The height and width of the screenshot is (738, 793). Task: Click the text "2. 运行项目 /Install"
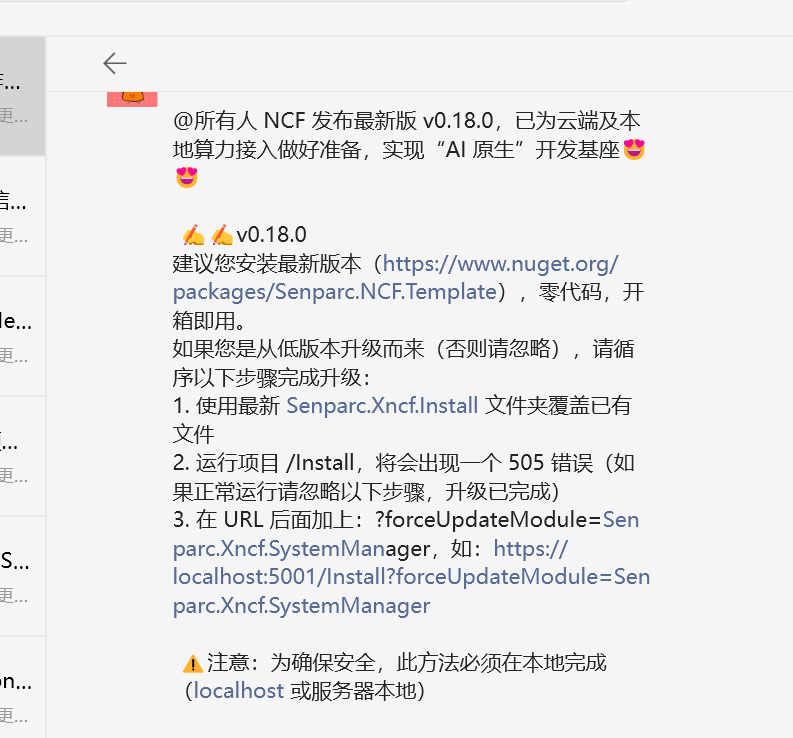263,462
